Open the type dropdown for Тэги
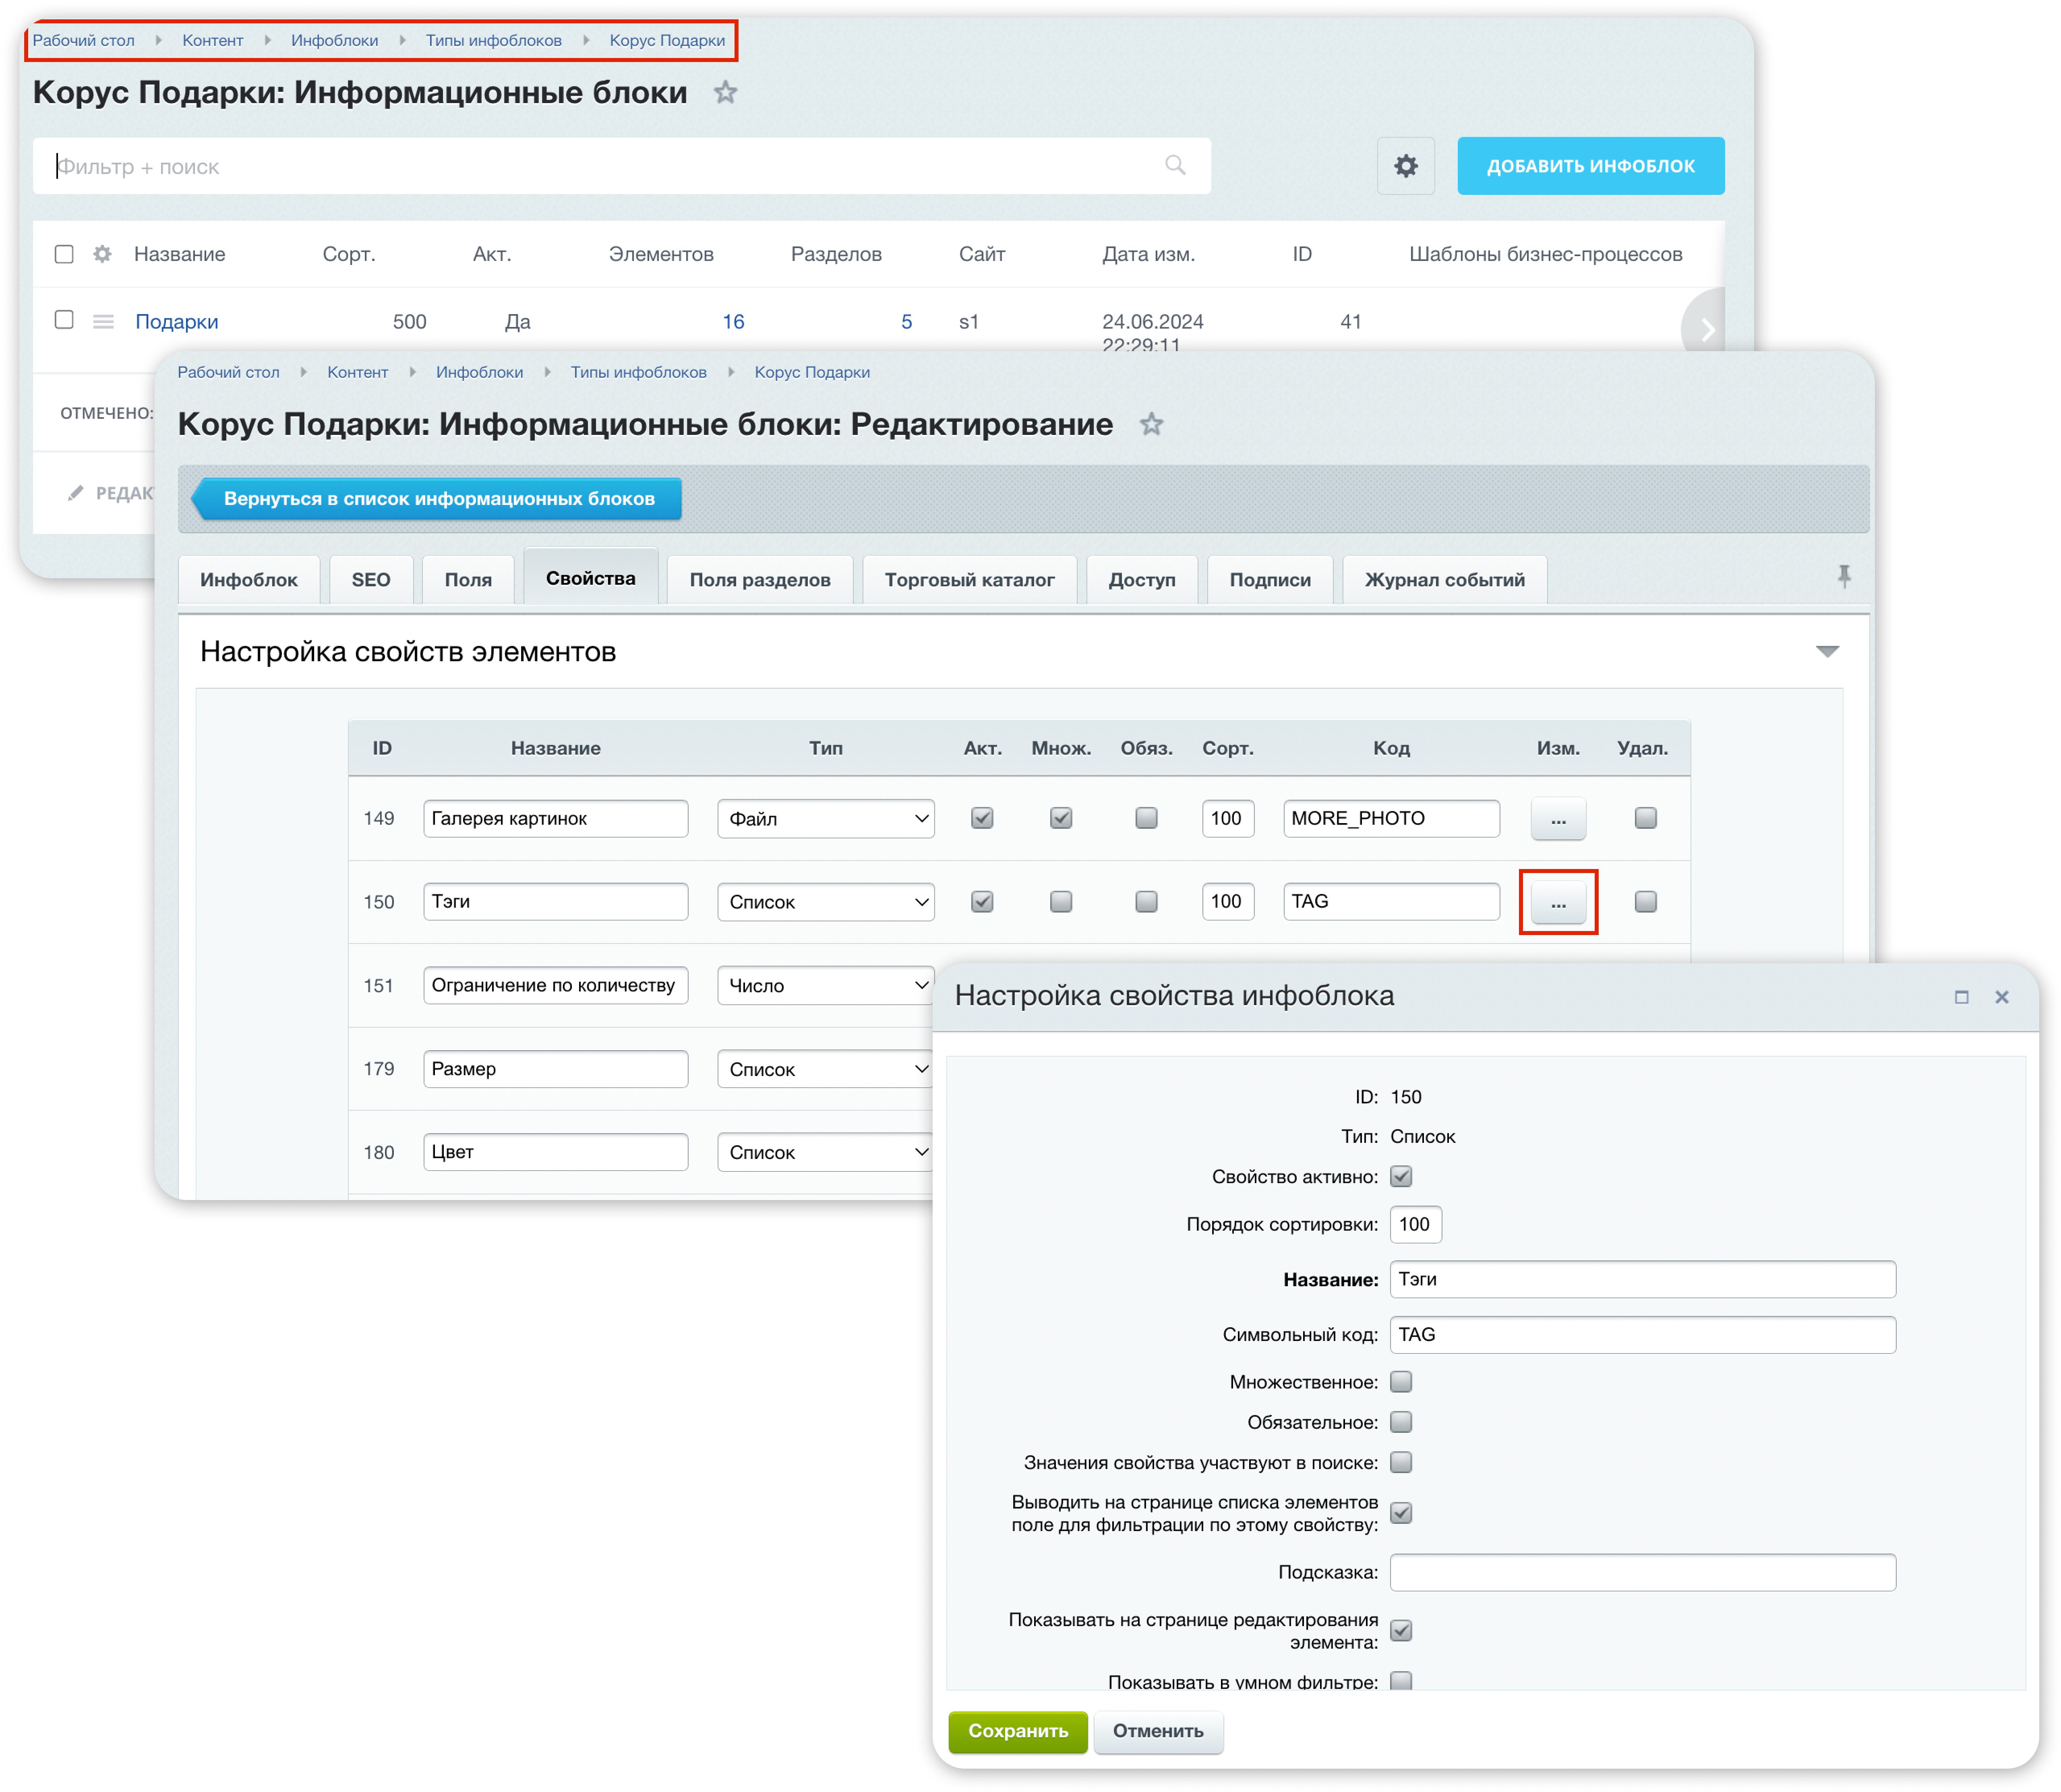 pyautogui.click(x=825, y=902)
